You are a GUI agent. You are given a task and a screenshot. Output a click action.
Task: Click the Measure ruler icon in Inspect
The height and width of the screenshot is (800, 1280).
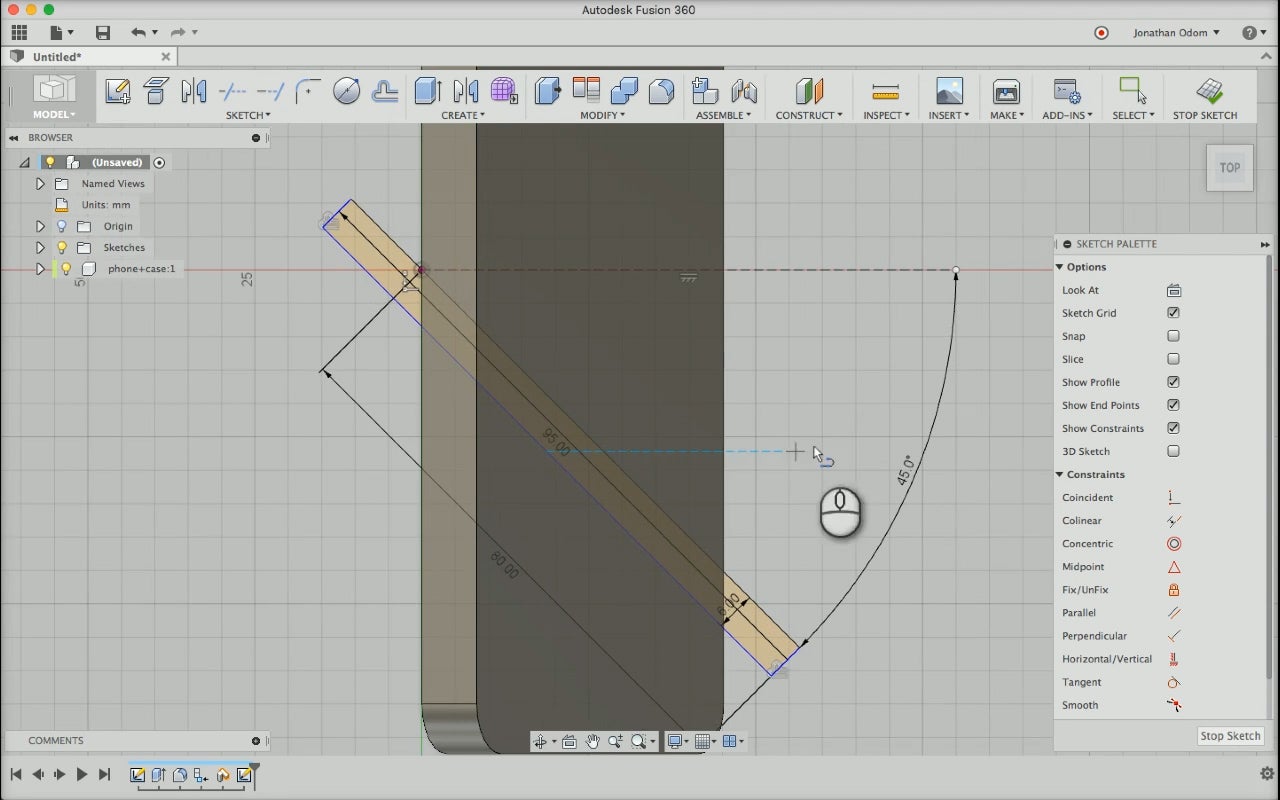click(885, 91)
